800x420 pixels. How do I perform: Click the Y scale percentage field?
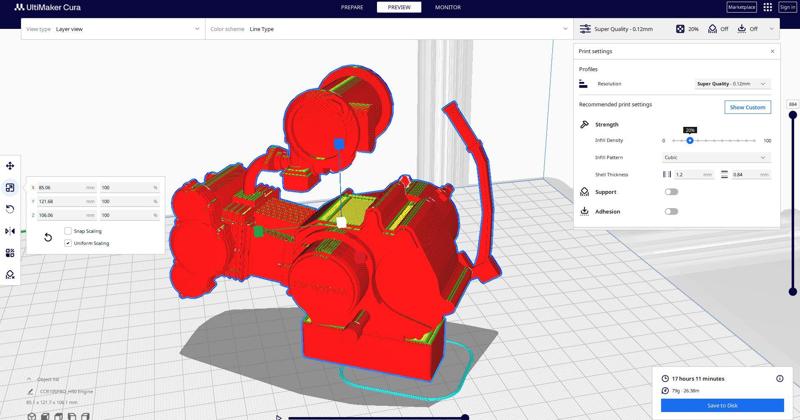[x=130, y=202]
